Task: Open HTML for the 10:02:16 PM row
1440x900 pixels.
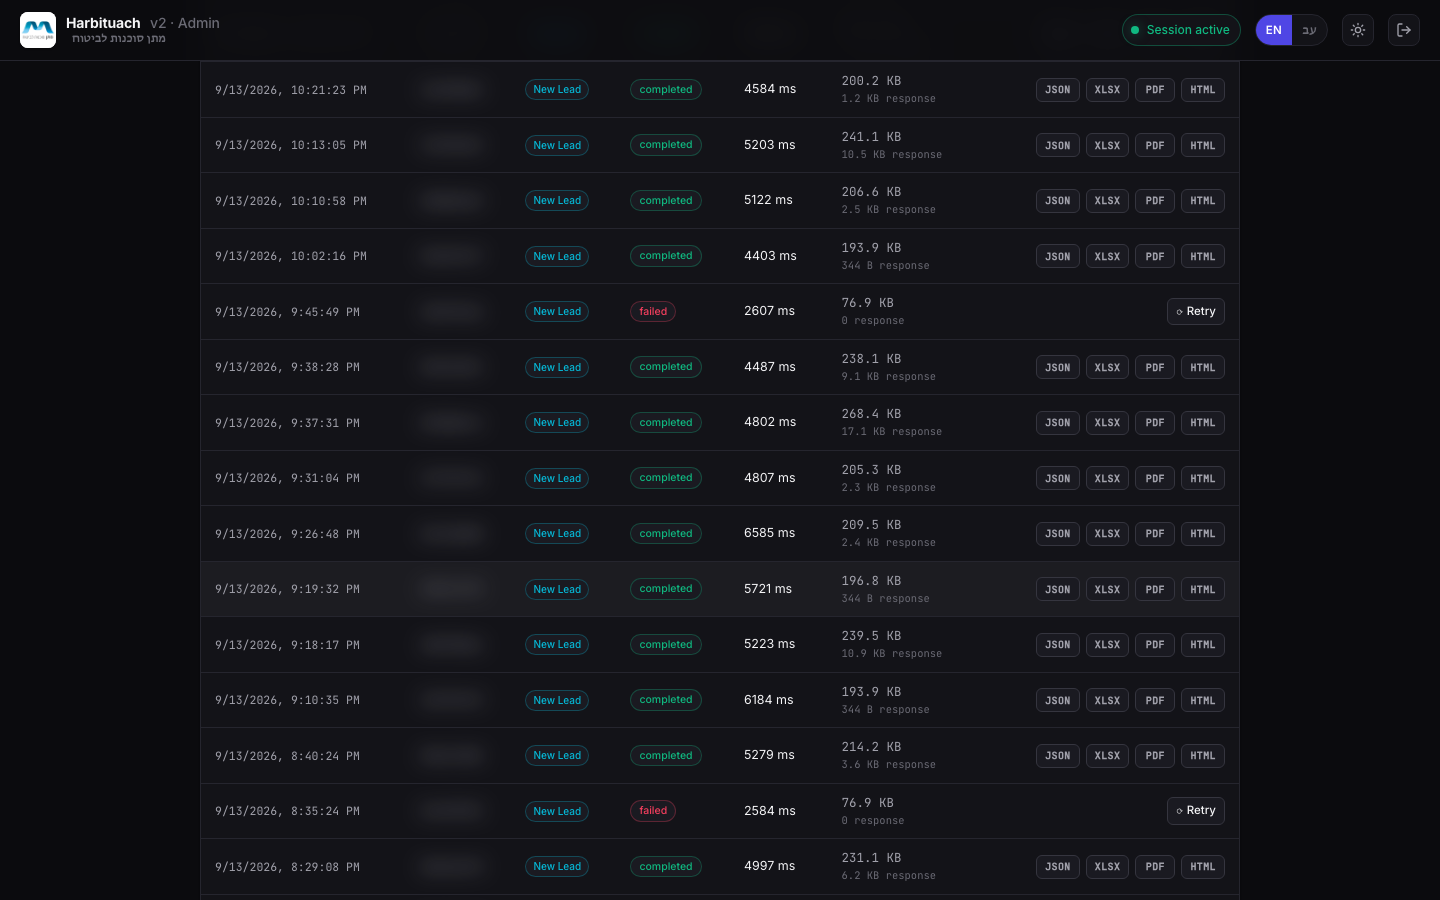Action: (1203, 257)
